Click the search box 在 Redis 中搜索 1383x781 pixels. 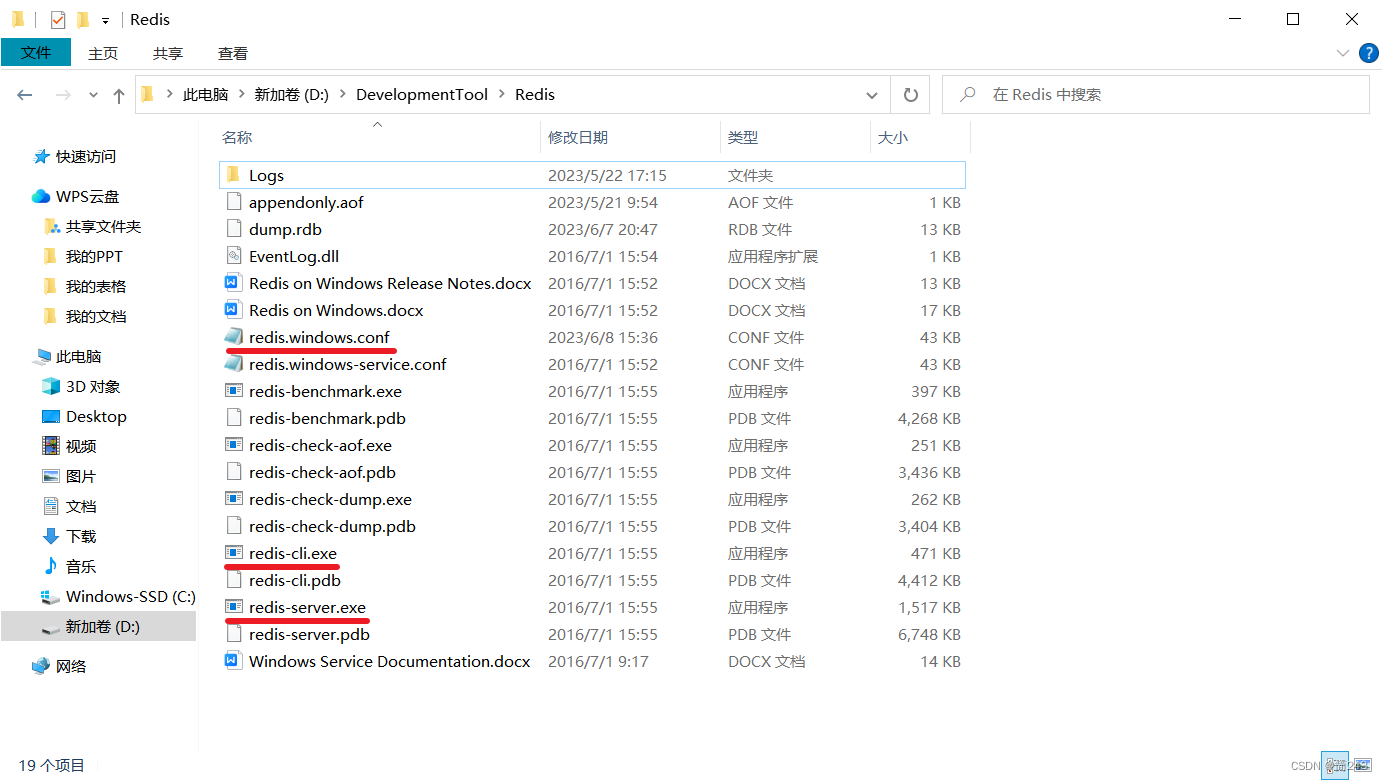click(x=1156, y=95)
